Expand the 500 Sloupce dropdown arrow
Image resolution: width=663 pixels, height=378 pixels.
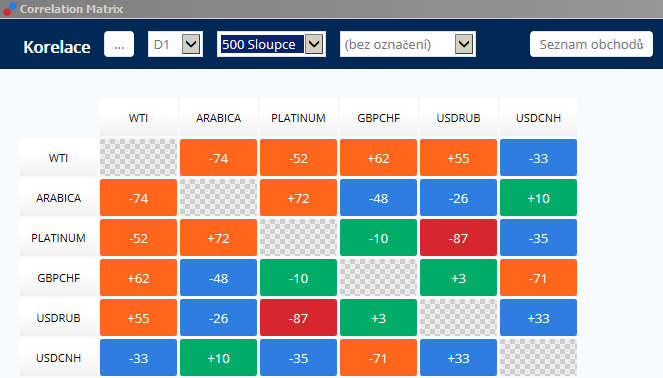click(314, 44)
